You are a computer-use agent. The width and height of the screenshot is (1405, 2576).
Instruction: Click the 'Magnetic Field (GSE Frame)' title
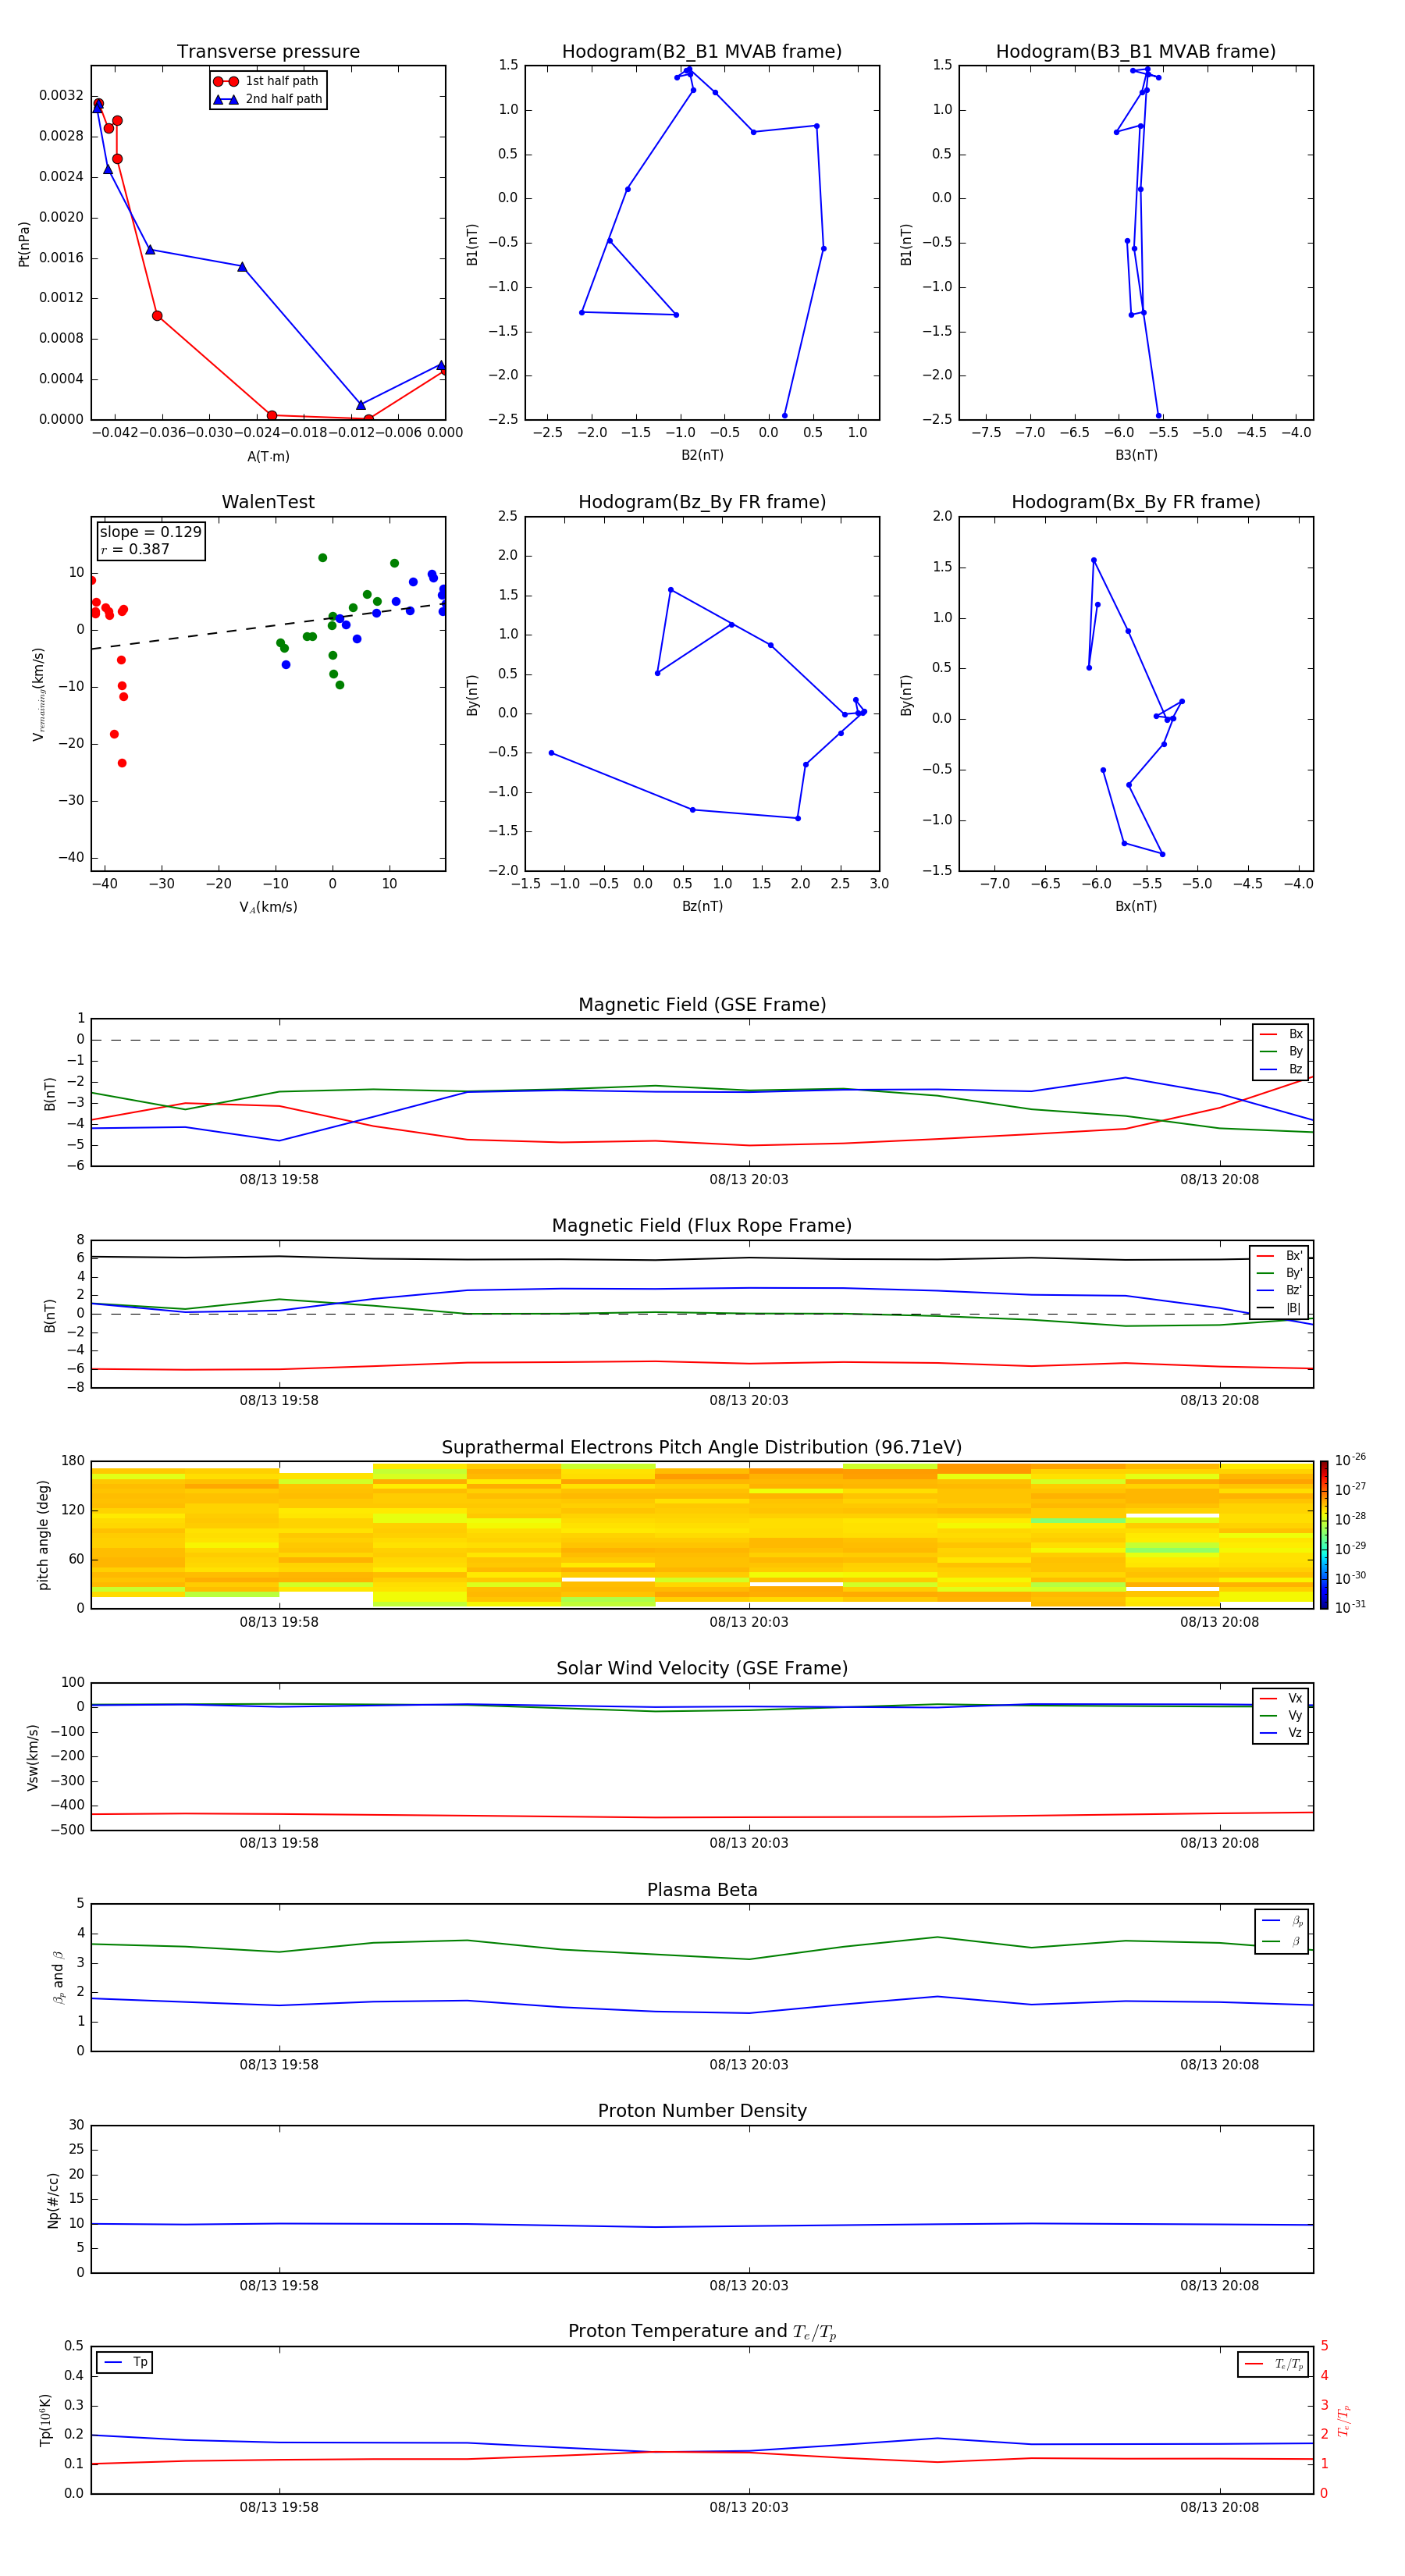pyautogui.click(x=702, y=1005)
